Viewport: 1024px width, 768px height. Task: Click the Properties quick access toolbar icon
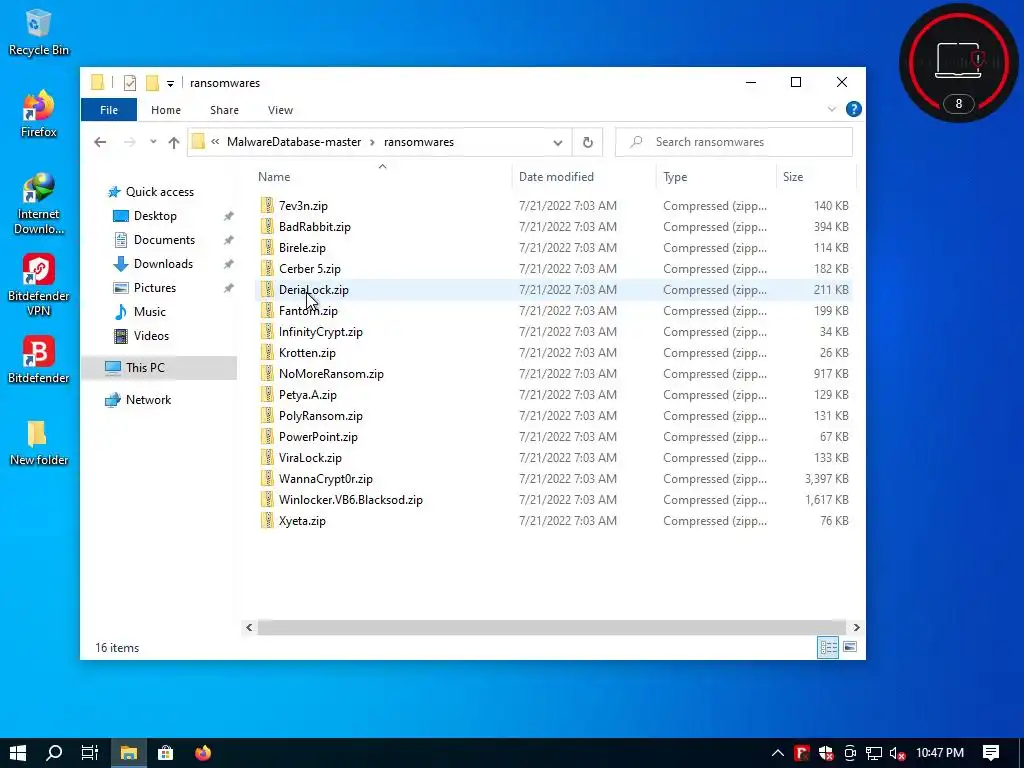pos(130,83)
